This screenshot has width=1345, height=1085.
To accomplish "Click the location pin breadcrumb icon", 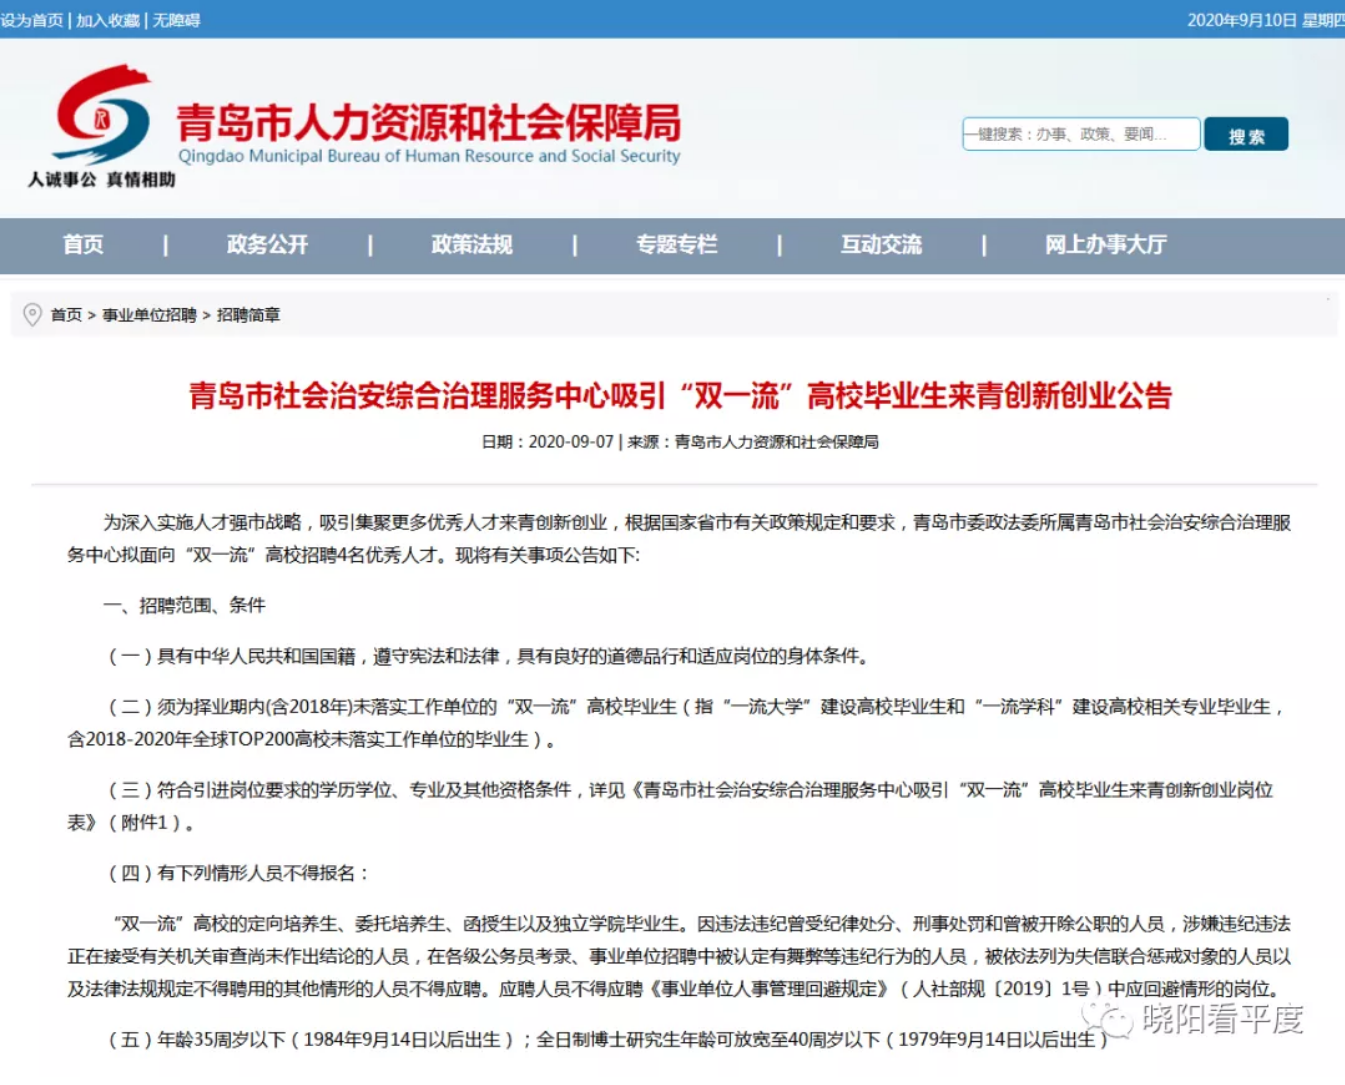I will coord(32,315).
